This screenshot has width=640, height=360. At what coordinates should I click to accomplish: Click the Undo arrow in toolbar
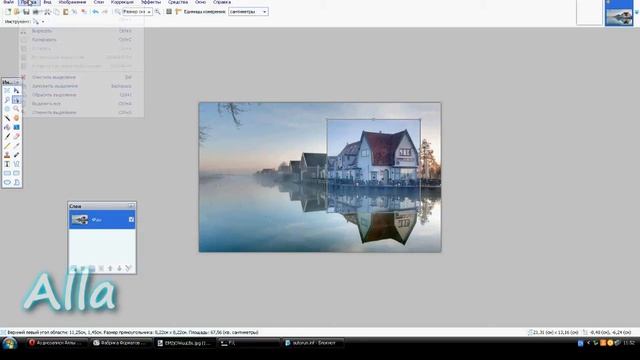(95, 12)
